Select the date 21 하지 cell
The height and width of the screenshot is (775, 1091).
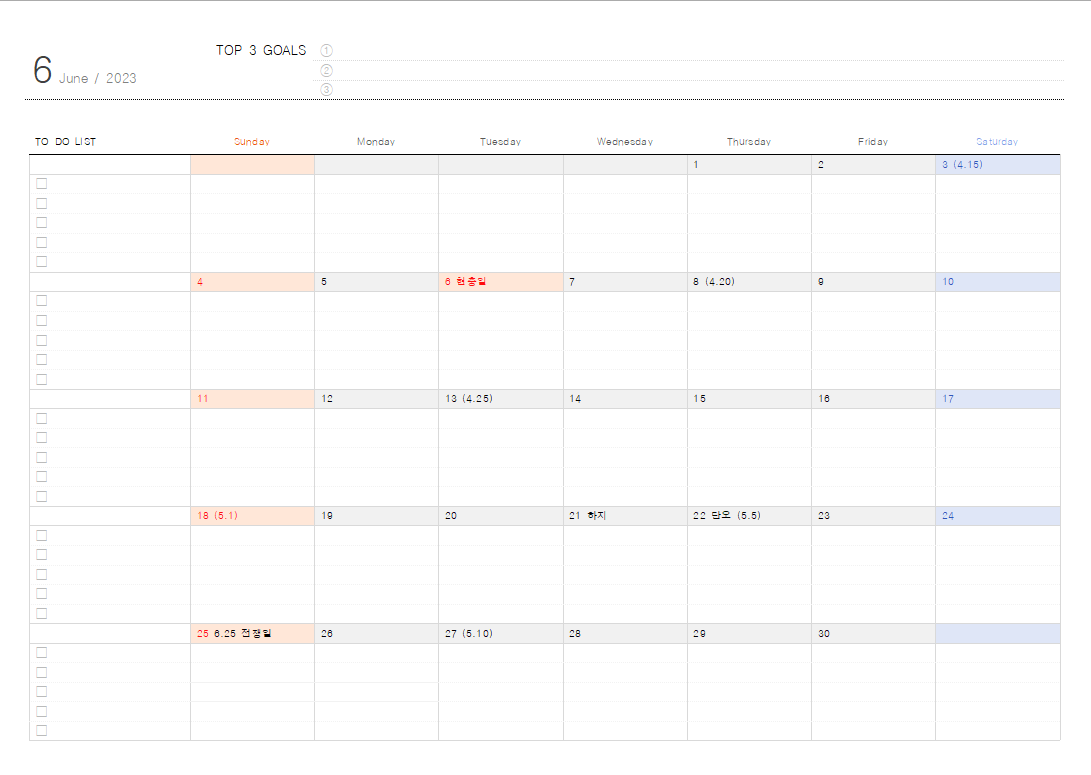[626, 516]
